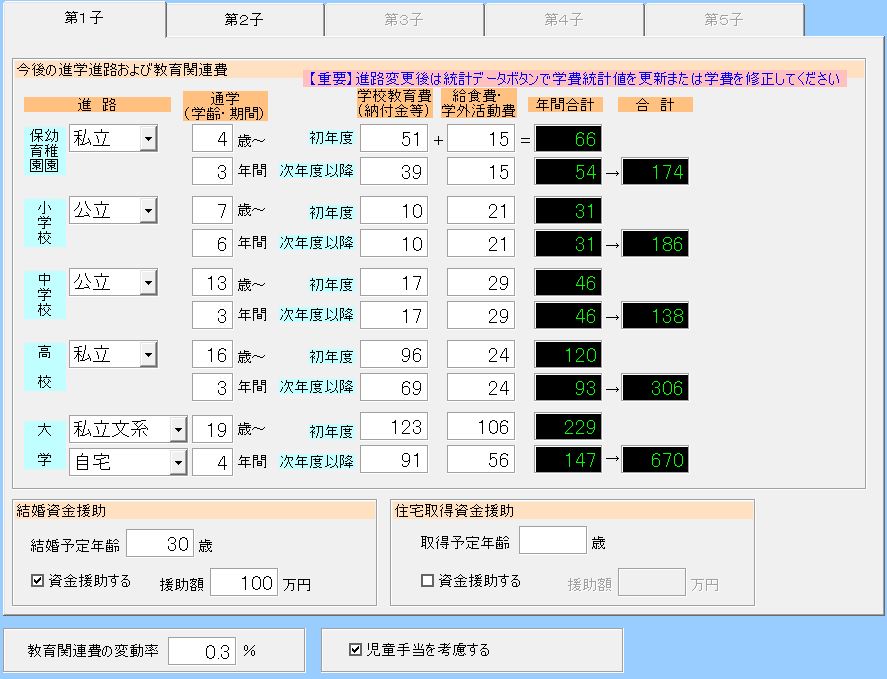The image size is (887, 679).
Task: Select the 第1子 tab
Action: pos(84,19)
